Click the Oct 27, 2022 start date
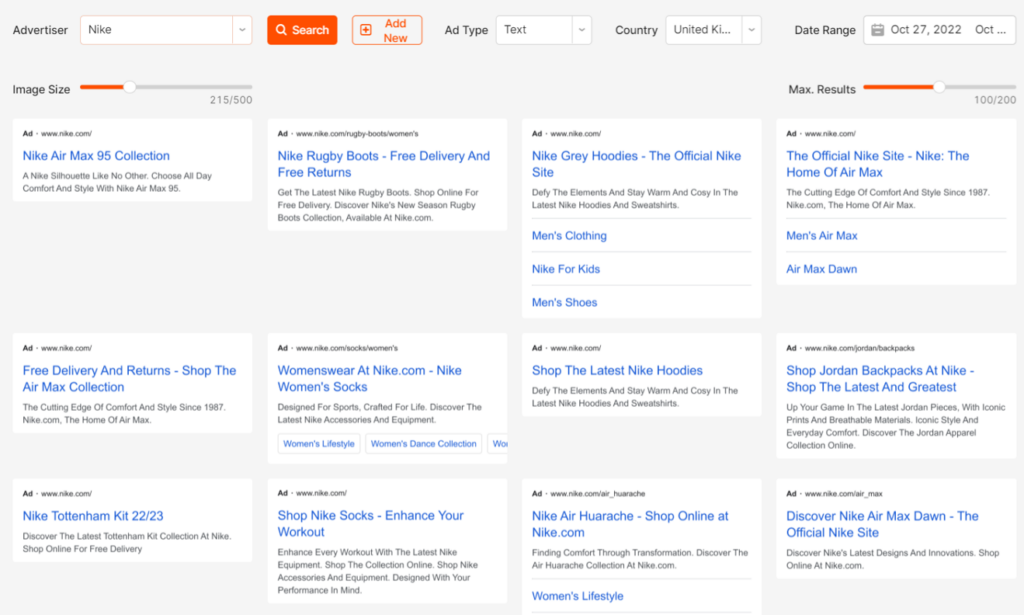This screenshot has width=1024, height=615. (925, 30)
